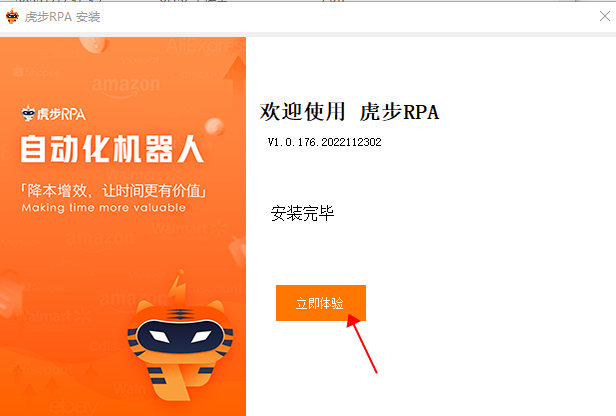
Task: Click the 欢迎使用 虎步RPA heading
Action: point(349,112)
